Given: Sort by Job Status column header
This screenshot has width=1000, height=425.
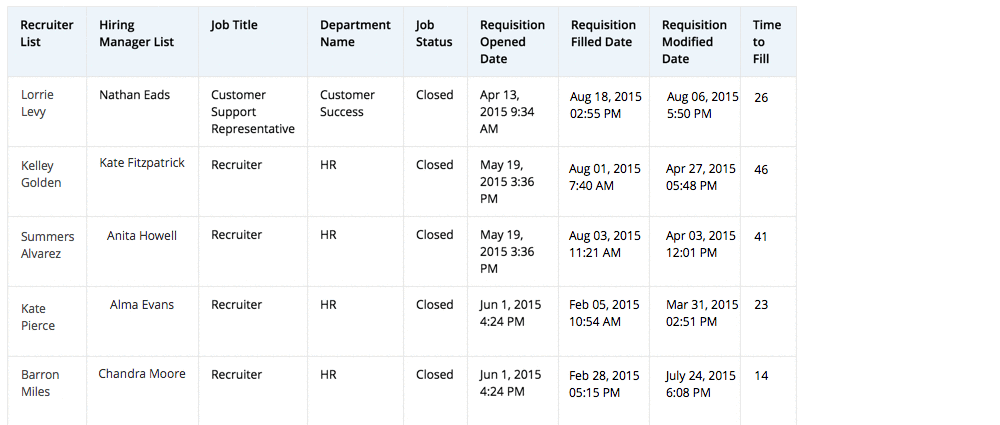Looking at the screenshot, I should click(x=434, y=34).
